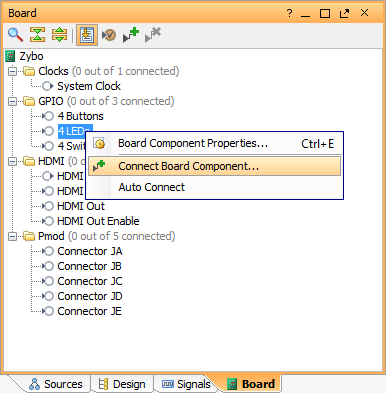Choose Connect Board Component menu entry
This screenshot has width=386, height=393.
(x=215, y=166)
